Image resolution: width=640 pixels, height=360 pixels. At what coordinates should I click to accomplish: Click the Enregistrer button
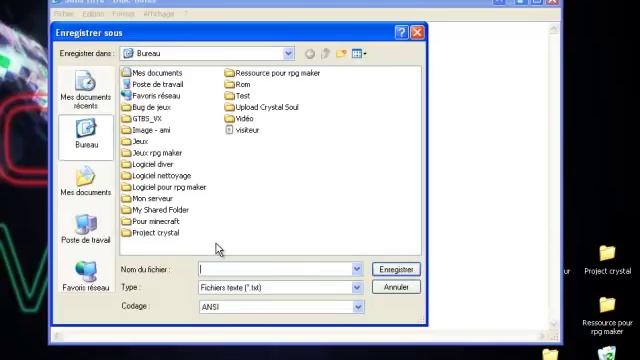point(396,269)
